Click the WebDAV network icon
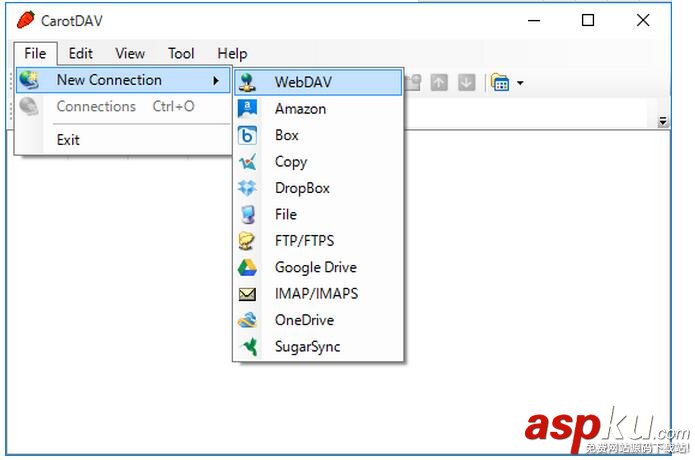The image size is (695, 460). click(x=247, y=82)
